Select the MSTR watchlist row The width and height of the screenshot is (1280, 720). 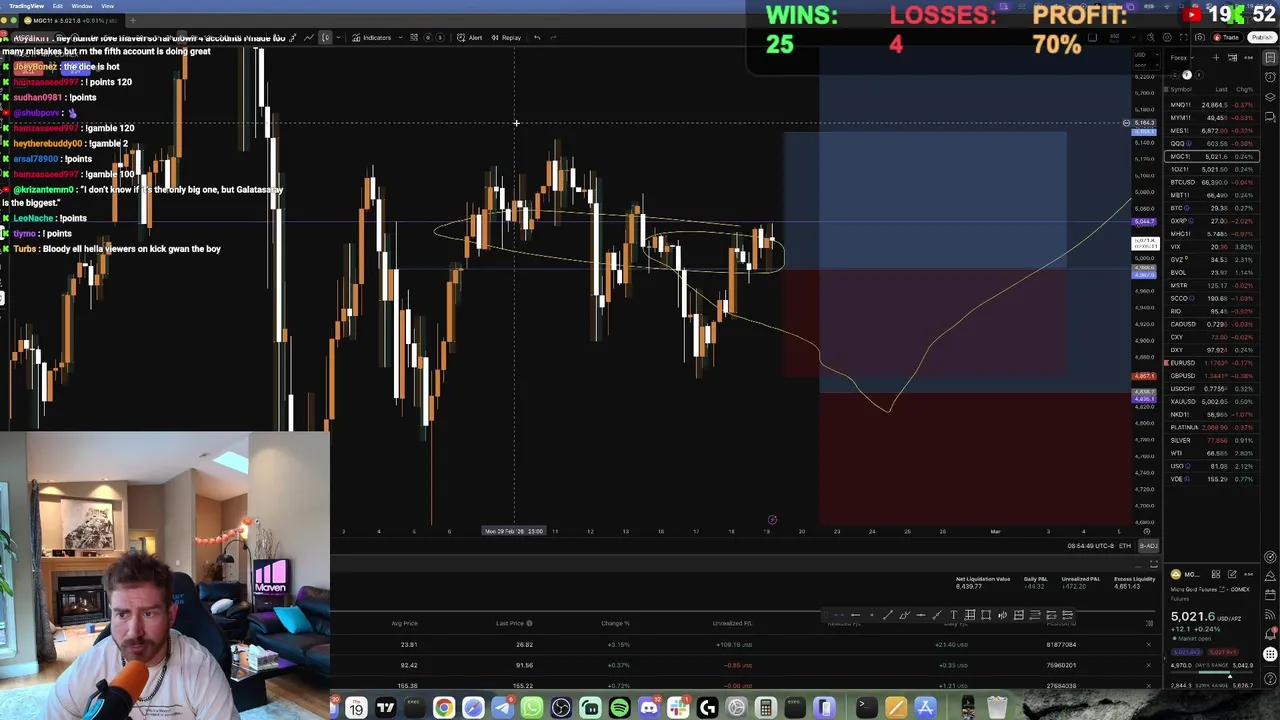click(x=1211, y=286)
